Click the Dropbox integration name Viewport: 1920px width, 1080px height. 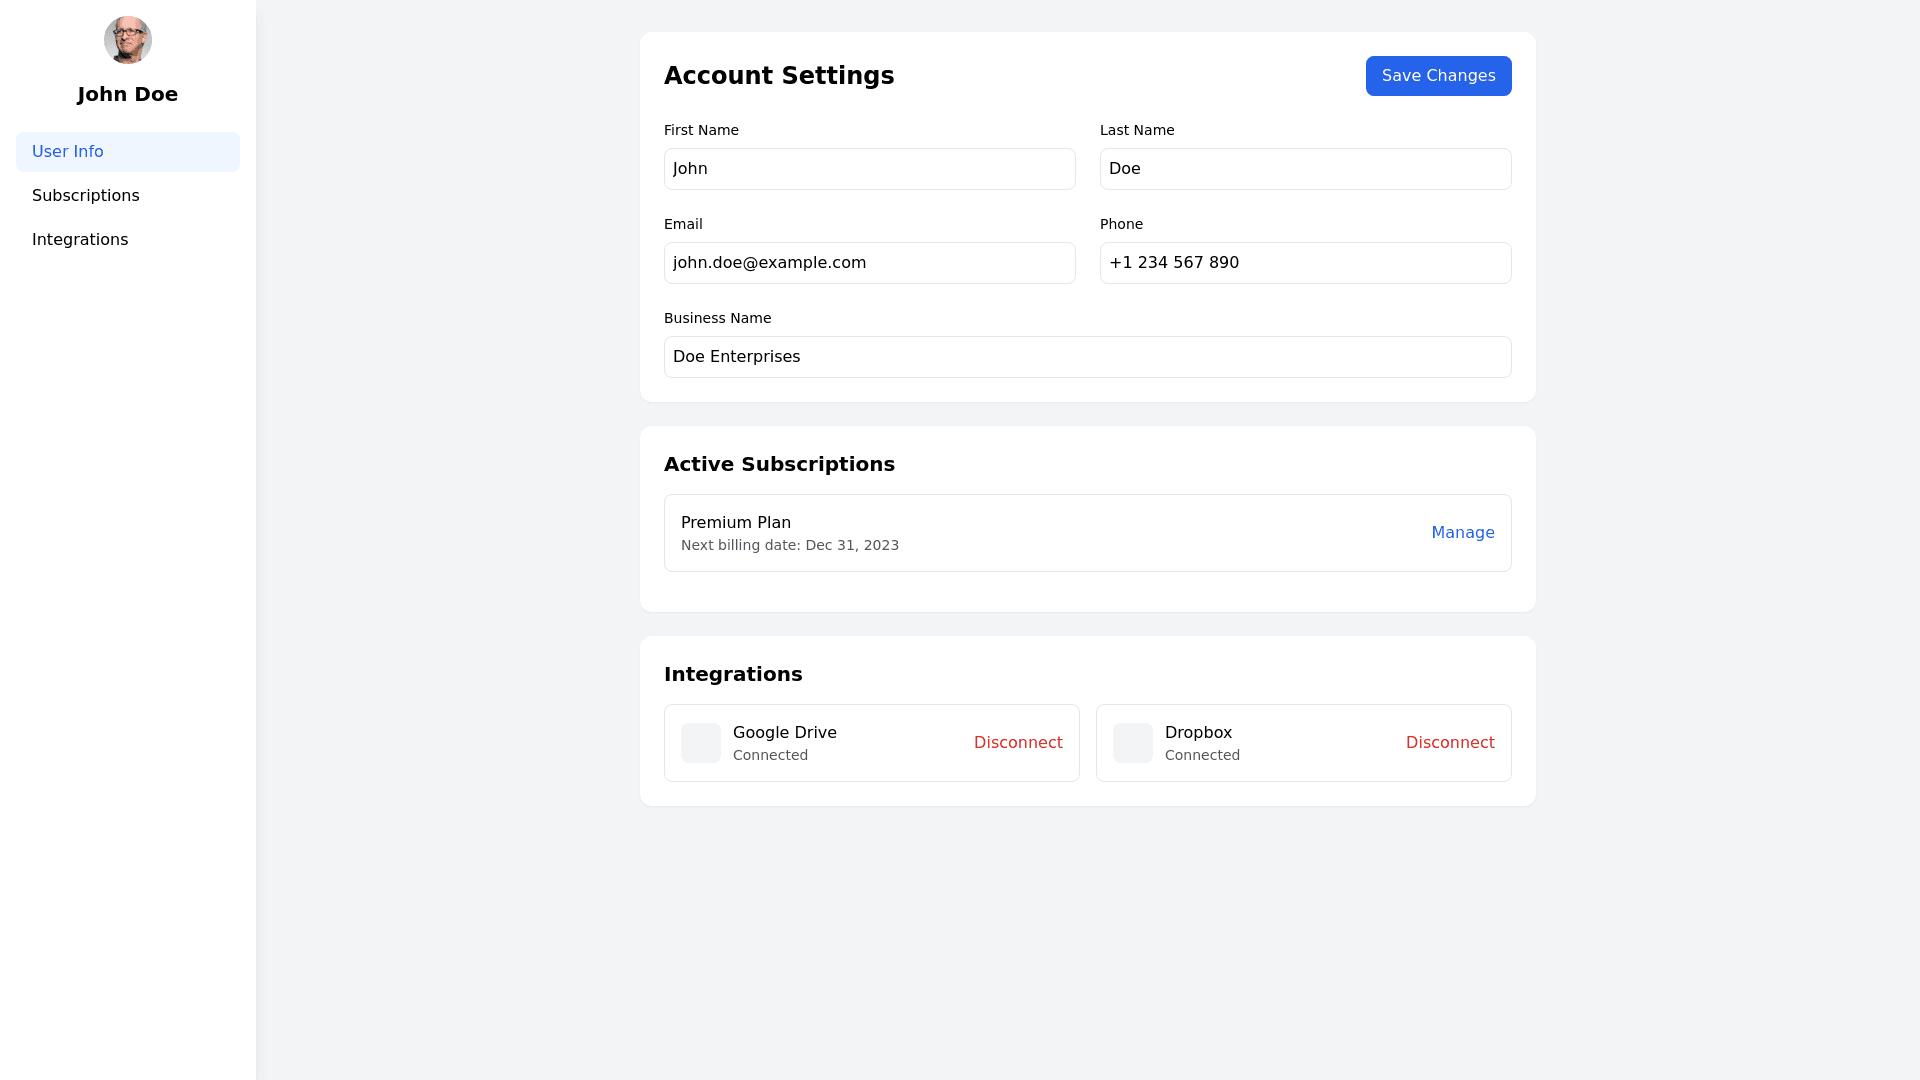1198,733
